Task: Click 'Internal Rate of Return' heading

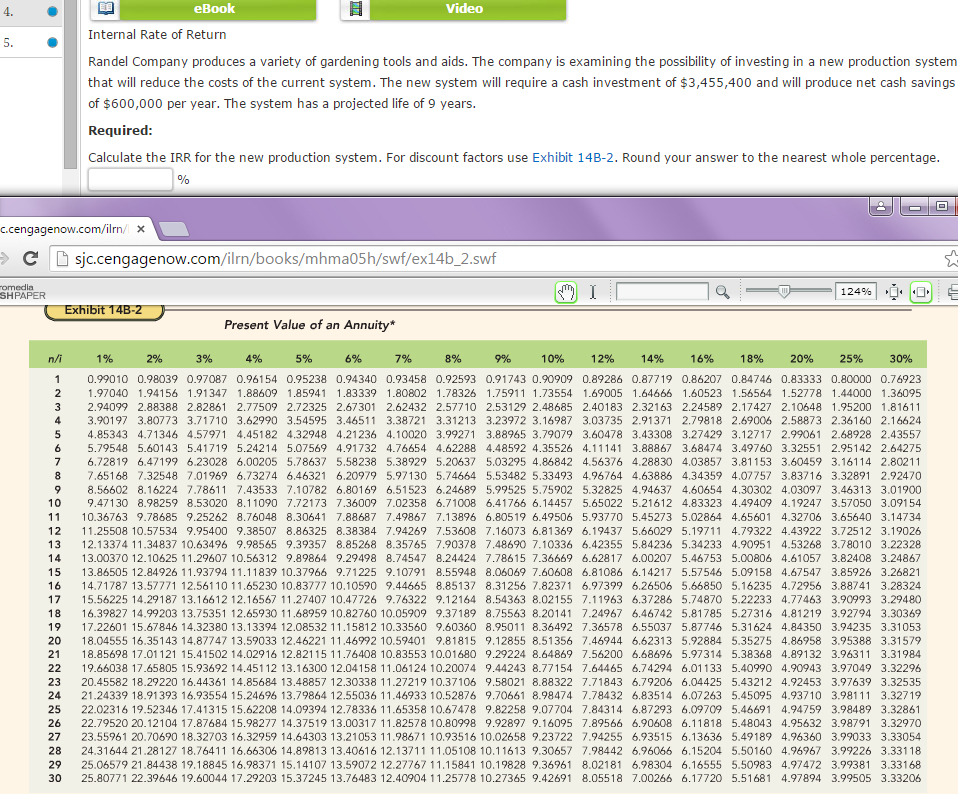Action: (x=157, y=35)
